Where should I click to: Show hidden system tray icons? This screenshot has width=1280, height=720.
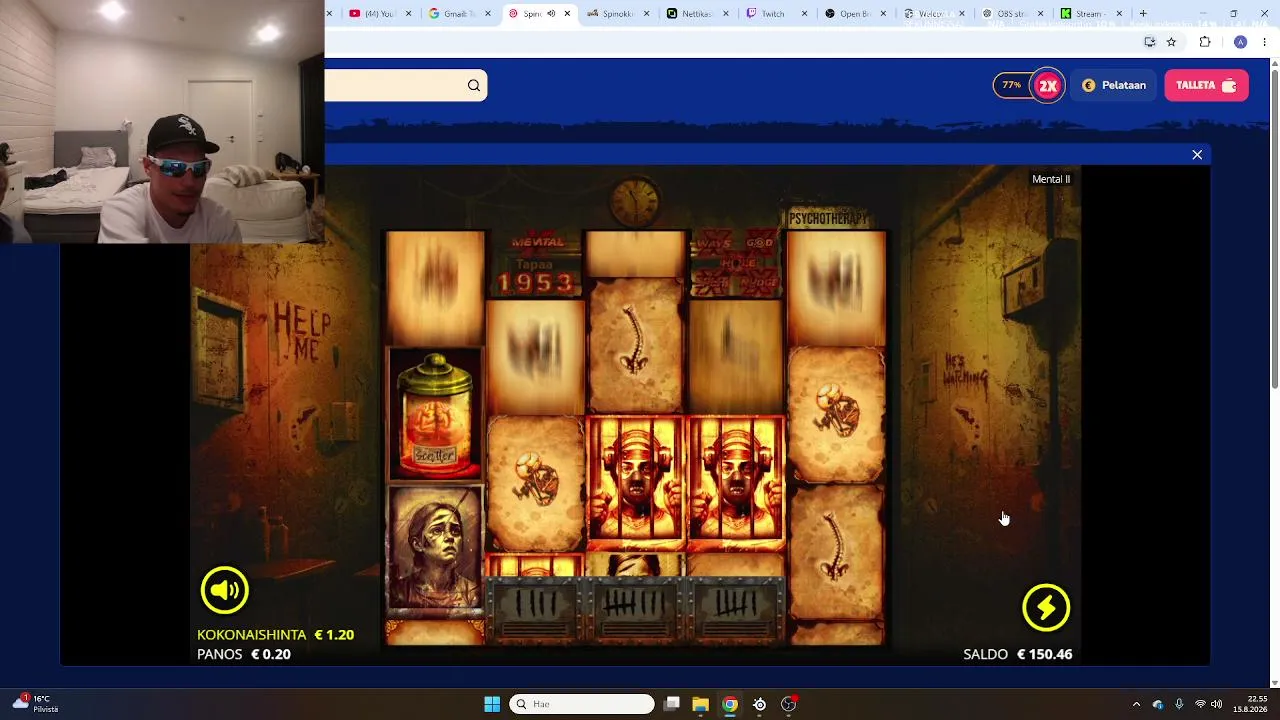pyautogui.click(x=1136, y=704)
